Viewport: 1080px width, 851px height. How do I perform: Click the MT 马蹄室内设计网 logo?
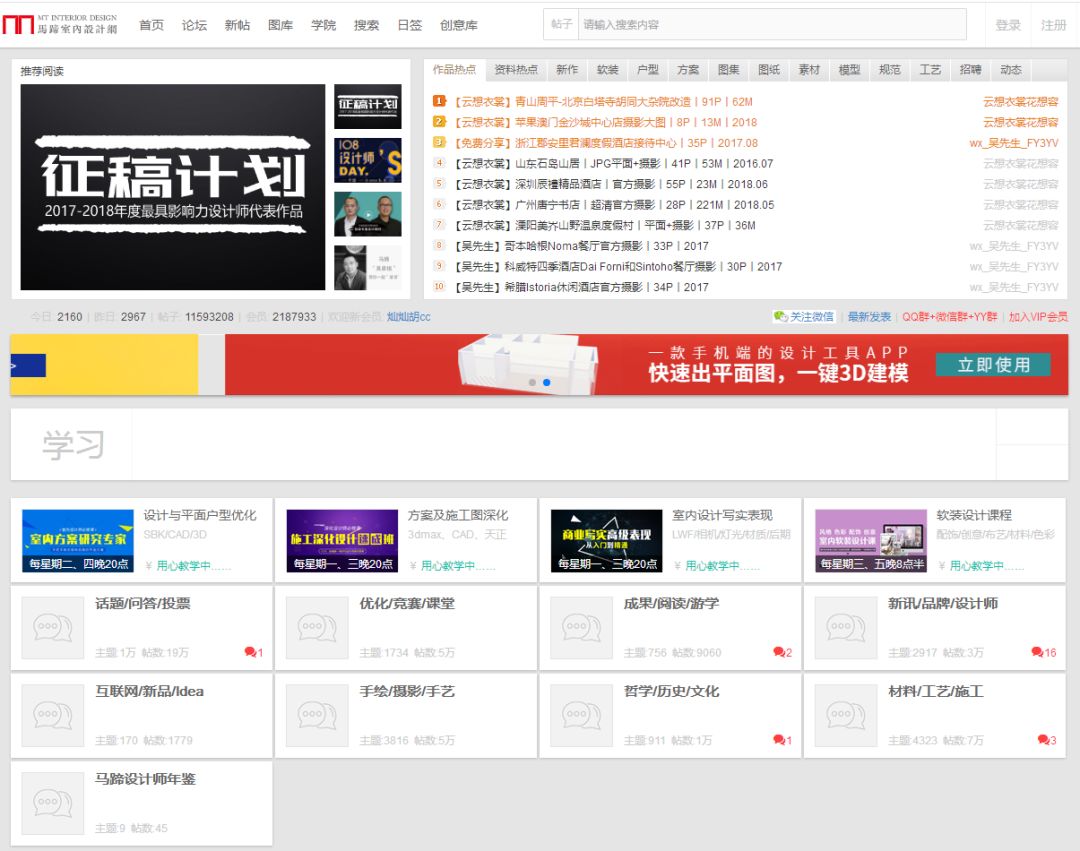click(x=60, y=22)
